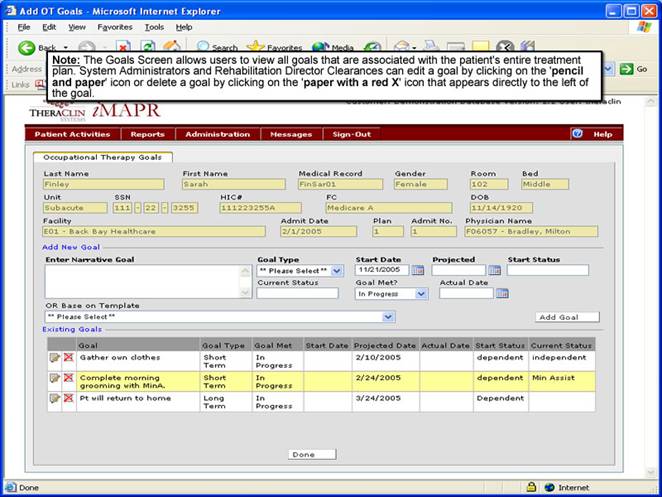
Task: Click the Add Goal button
Action: (567, 317)
